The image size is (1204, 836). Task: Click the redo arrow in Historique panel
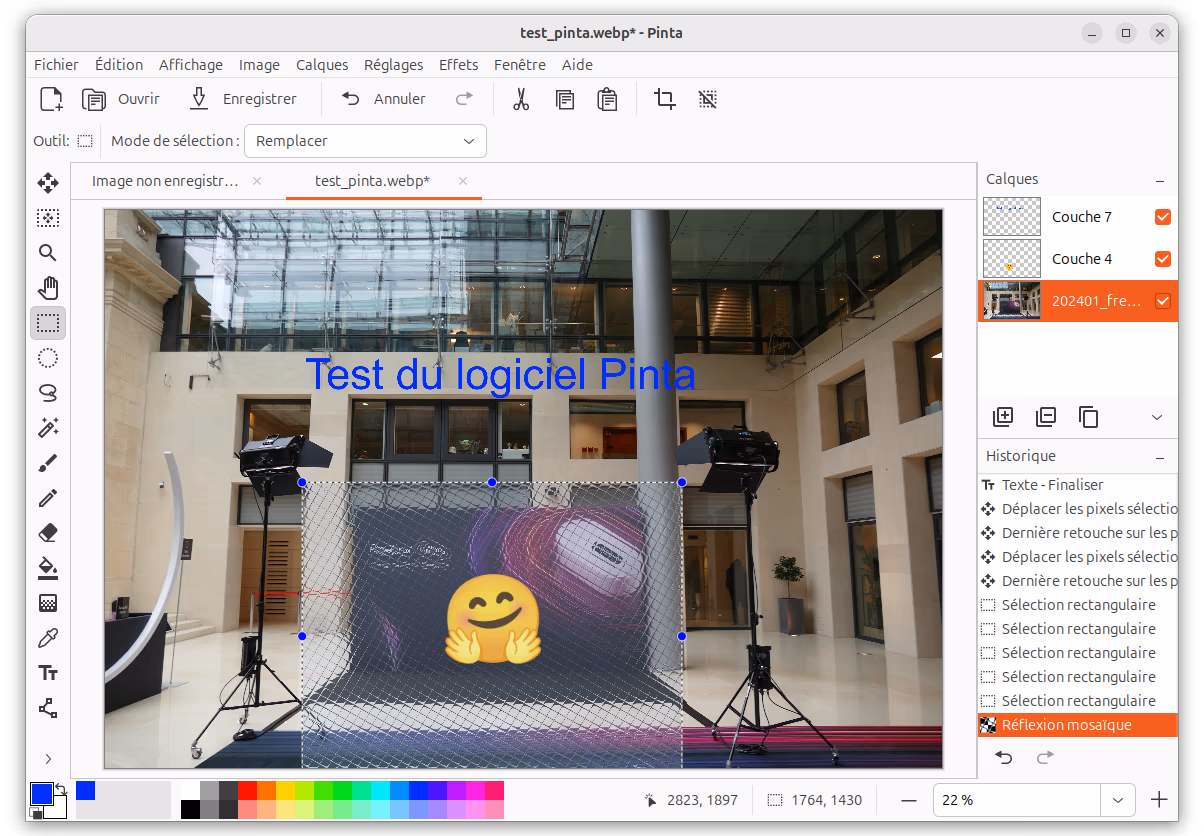point(1045,757)
